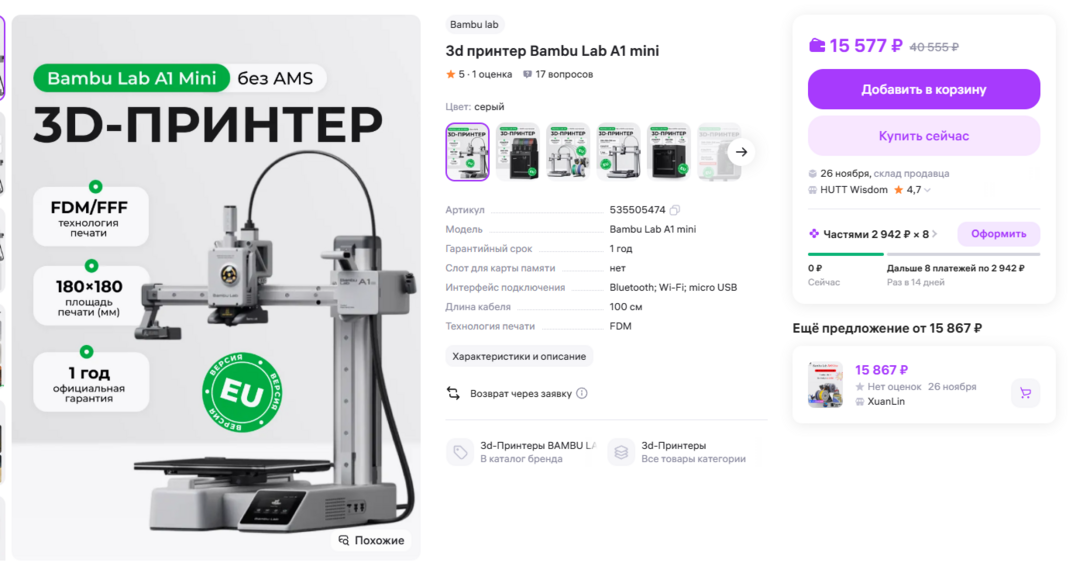Click the category stack icon for 3d-Принтеры
Screen dimensions: 1090x573
click(x=621, y=452)
